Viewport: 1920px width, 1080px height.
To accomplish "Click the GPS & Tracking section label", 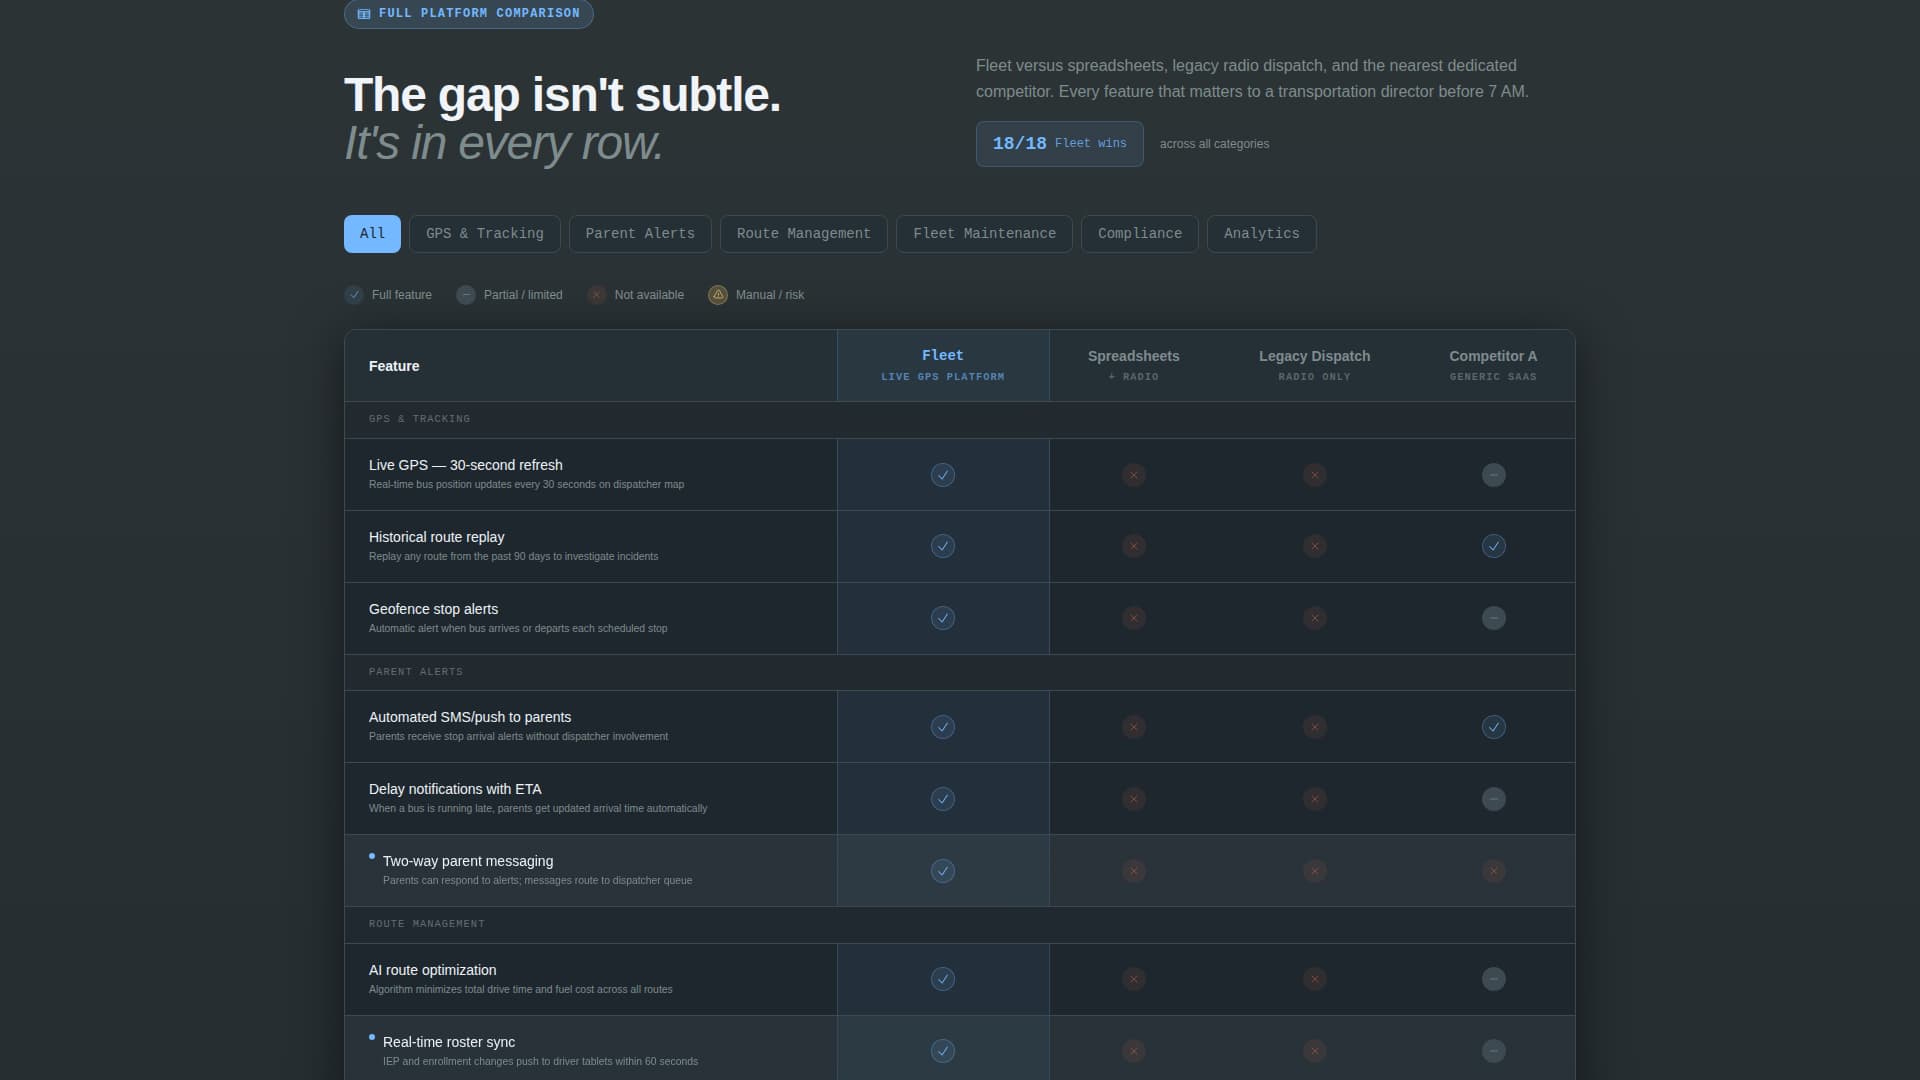I will pos(419,419).
